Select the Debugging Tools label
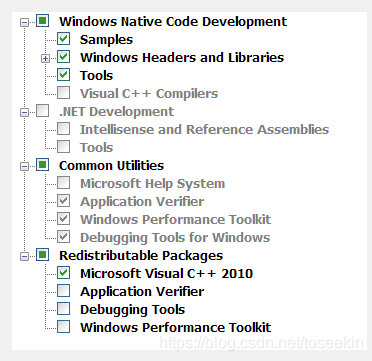This screenshot has height=361, width=372. (x=133, y=310)
